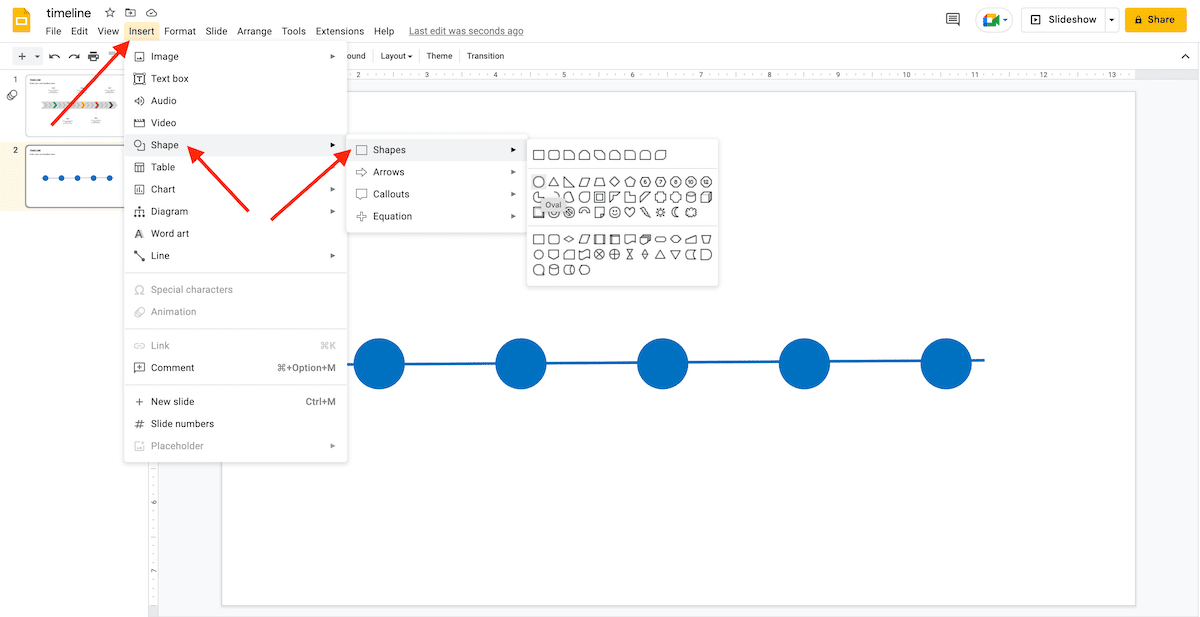Choose the plain Rectangle in the top row
This screenshot has width=1200, height=617.
coord(539,155)
